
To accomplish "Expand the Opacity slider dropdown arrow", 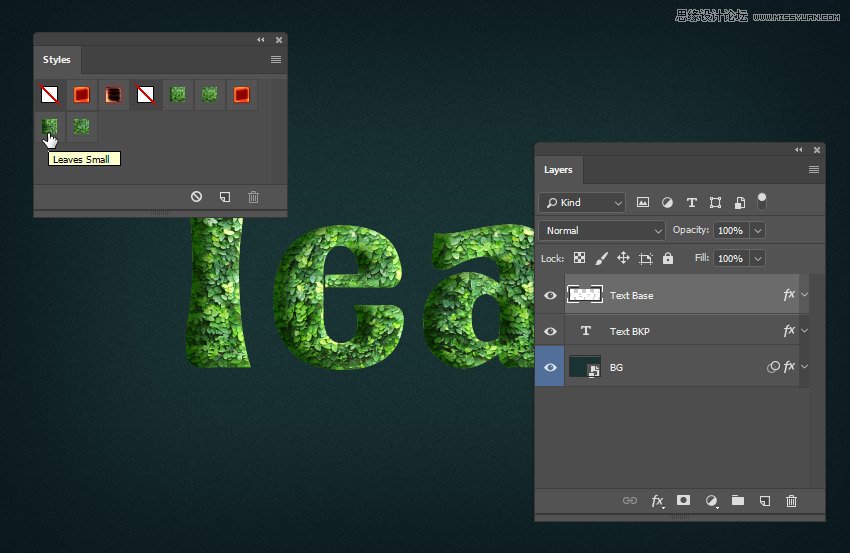I will (757, 230).
